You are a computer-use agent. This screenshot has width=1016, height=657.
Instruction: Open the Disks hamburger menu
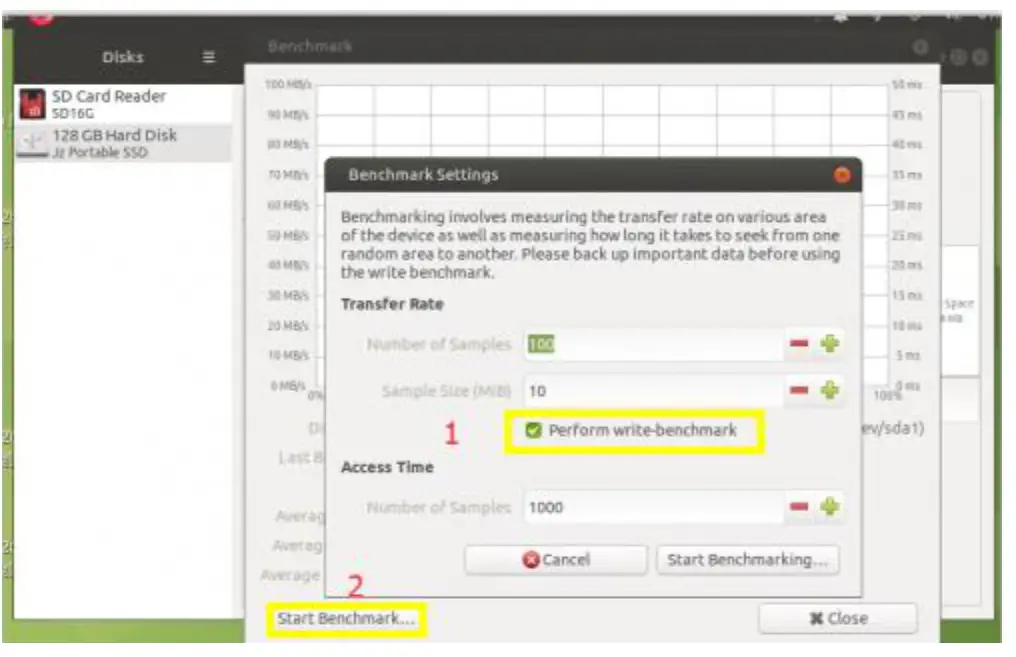point(209,57)
